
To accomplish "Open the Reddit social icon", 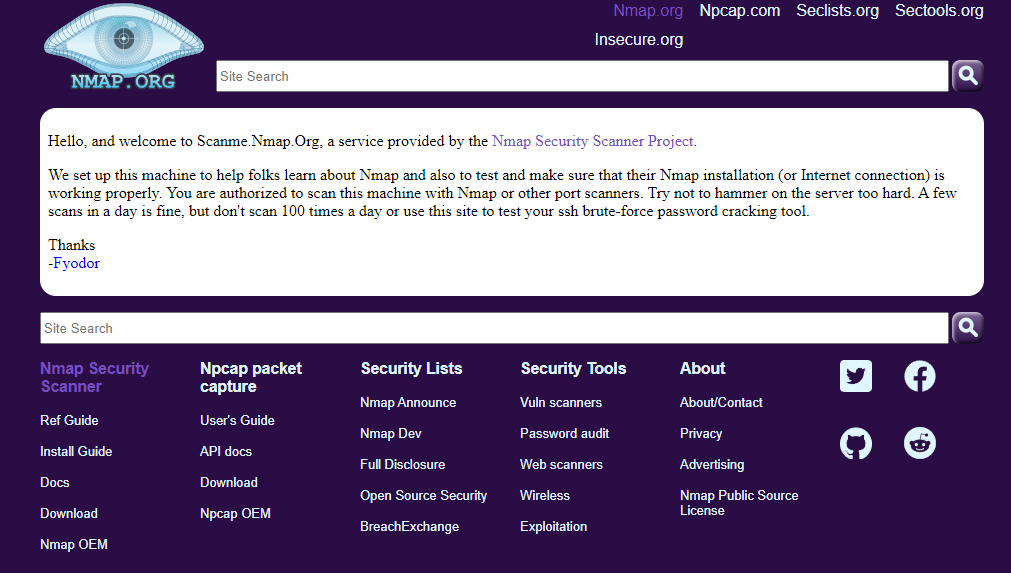I will click(919, 443).
